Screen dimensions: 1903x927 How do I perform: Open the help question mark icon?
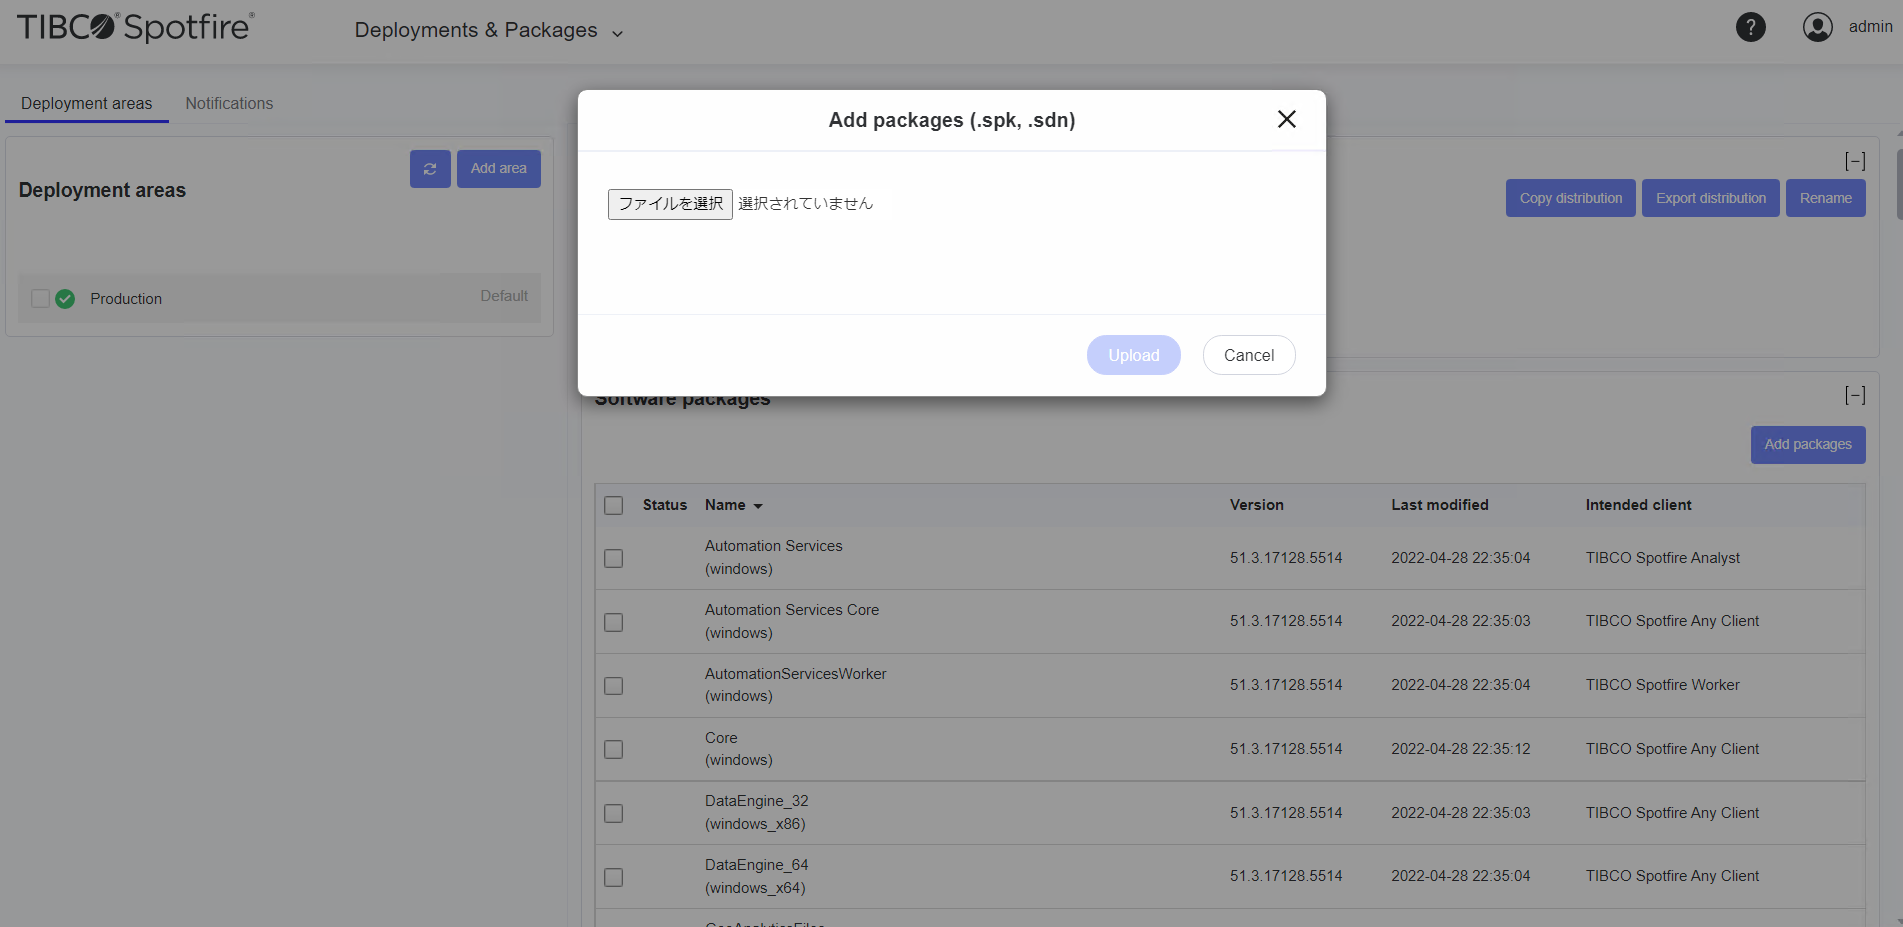tap(1750, 27)
